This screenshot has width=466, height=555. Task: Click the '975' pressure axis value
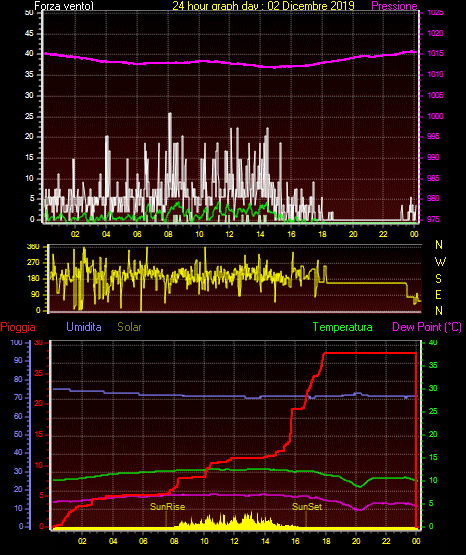433,219
